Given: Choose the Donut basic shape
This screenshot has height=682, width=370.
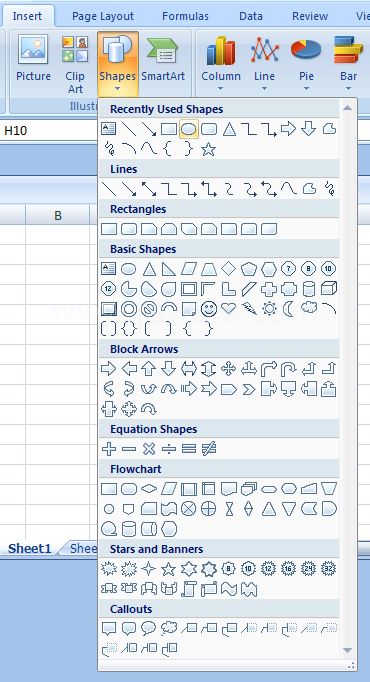Looking at the screenshot, I should point(129,309).
